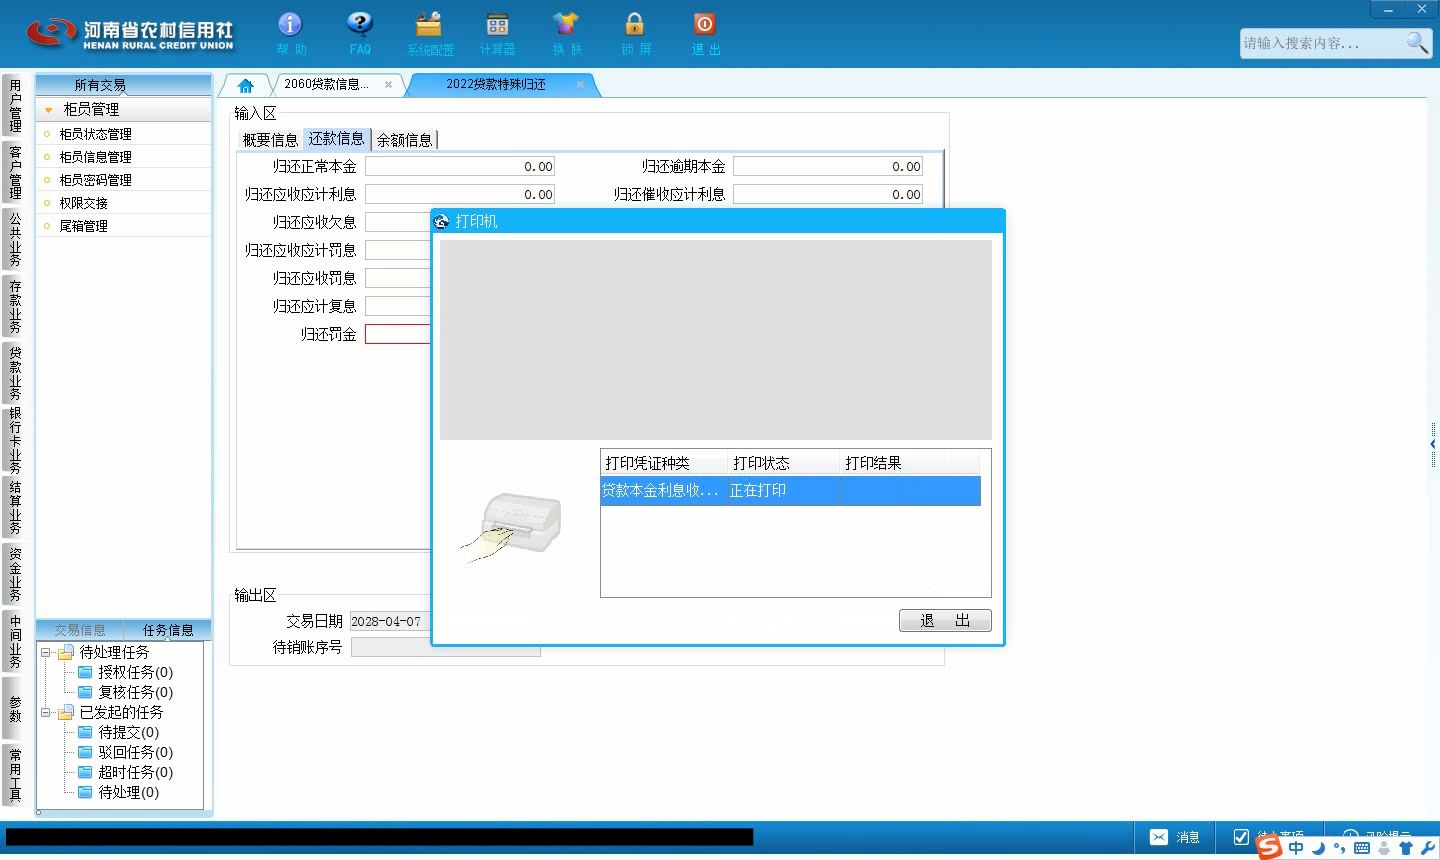This screenshot has width=1440, height=860.
Task: Select 超时任务(0) in task tree
Action: [135, 772]
